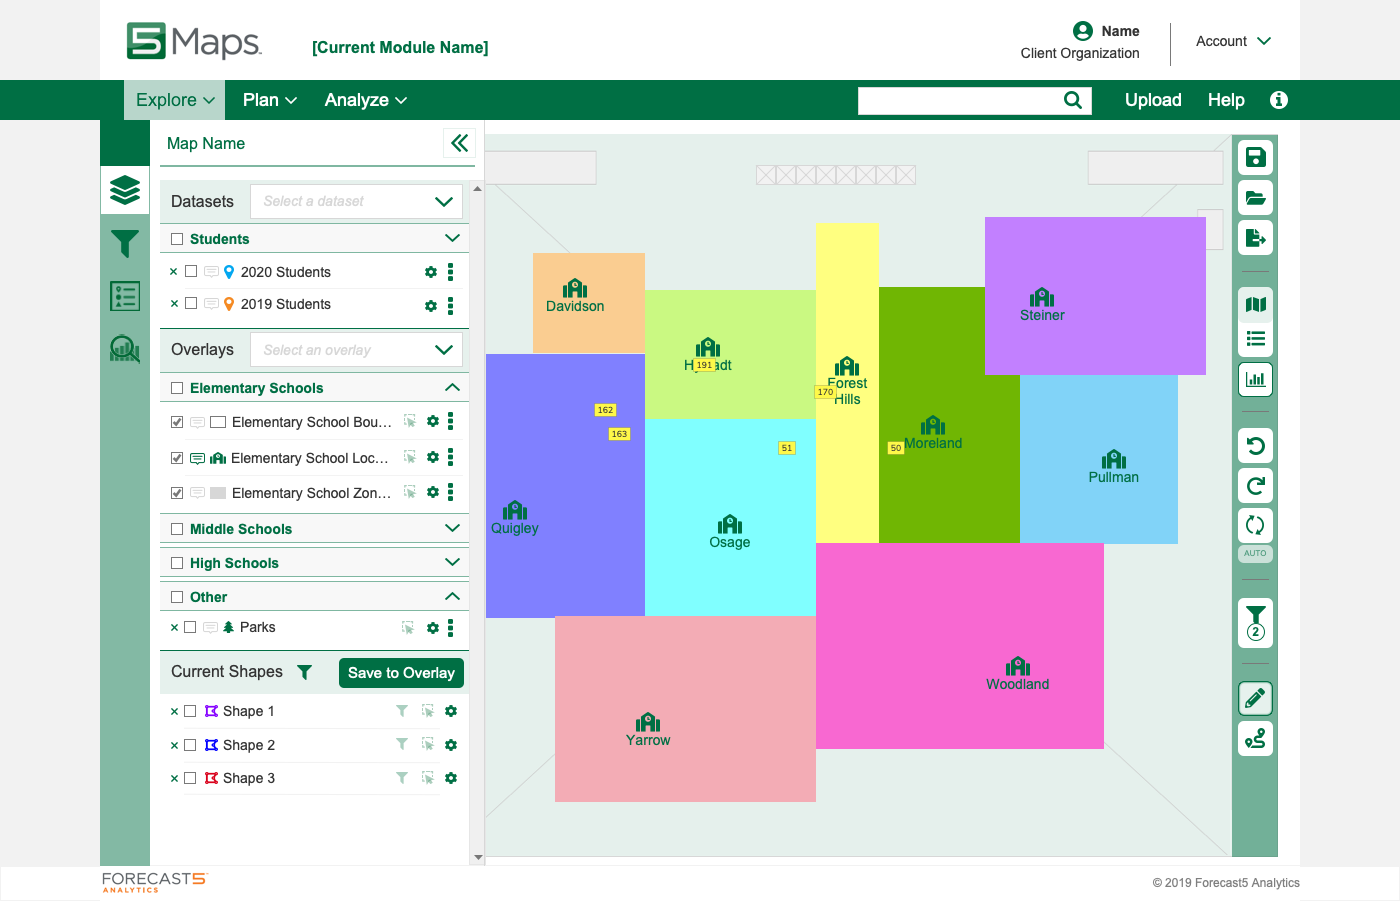The height and width of the screenshot is (901, 1400).
Task: Open the Account dropdown
Action: point(1233,41)
